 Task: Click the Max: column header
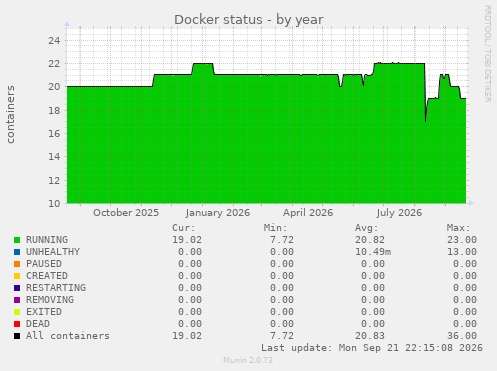(x=458, y=228)
